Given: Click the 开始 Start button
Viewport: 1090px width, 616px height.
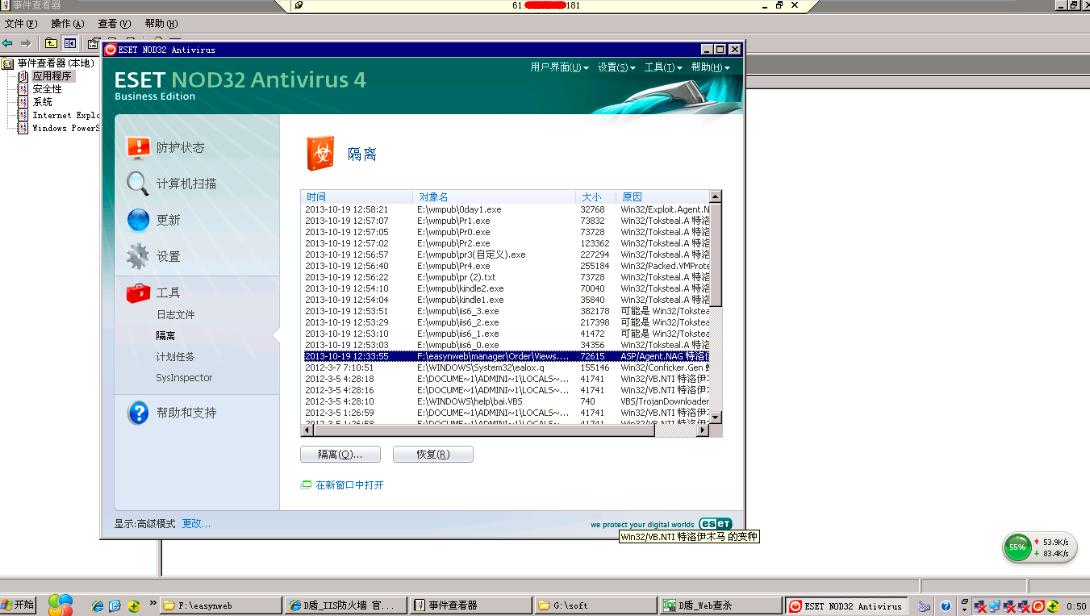Looking at the screenshot, I should pos(18,605).
